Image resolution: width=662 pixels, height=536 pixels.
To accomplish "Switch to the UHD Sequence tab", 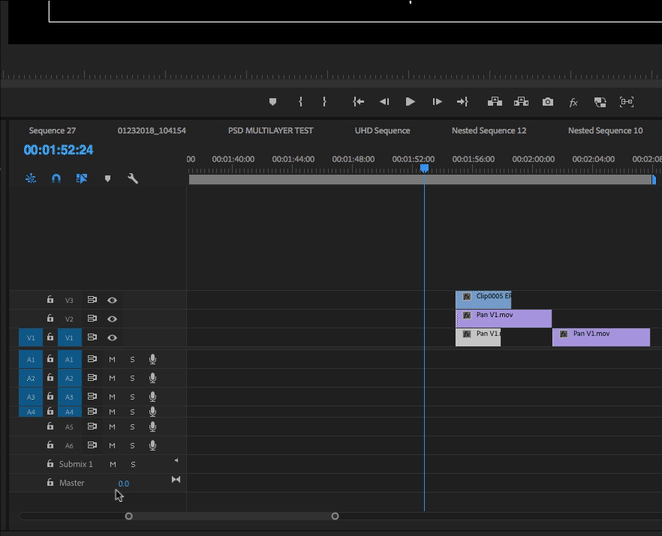I will 382,131.
